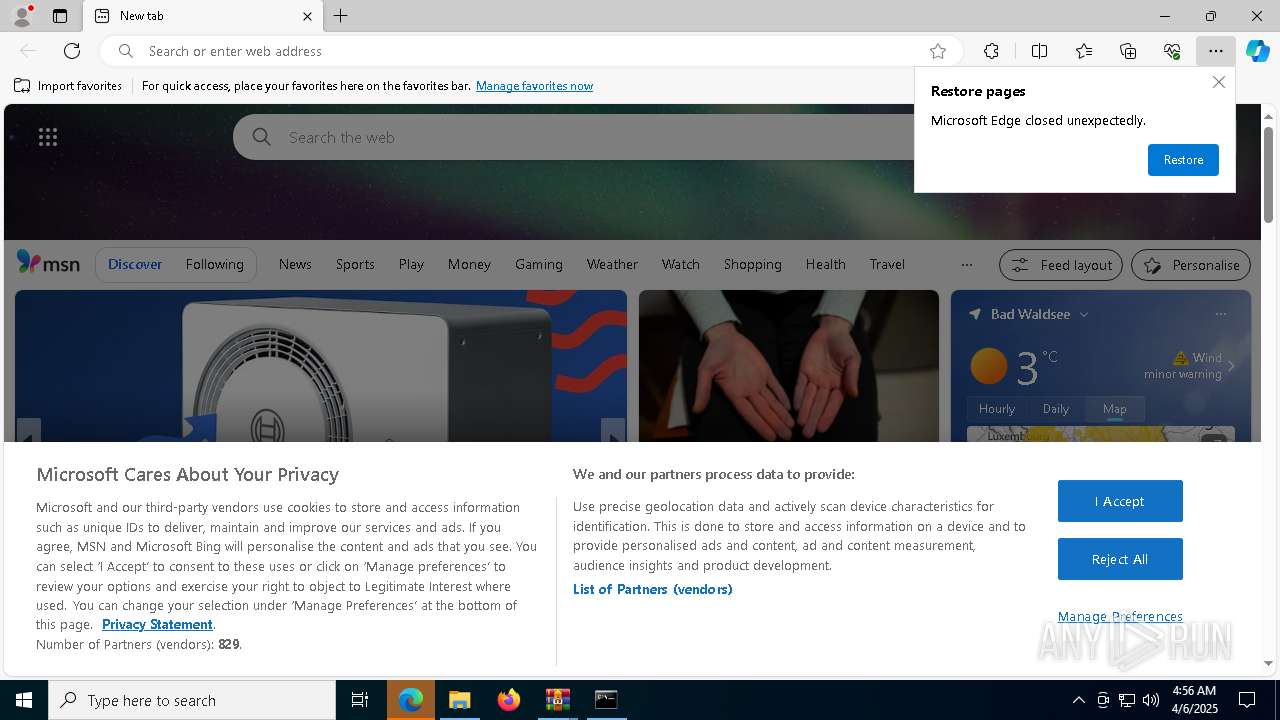The height and width of the screenshot is (720, 1280).
Task: Click the MSN logo
Action: click(48, 263)
